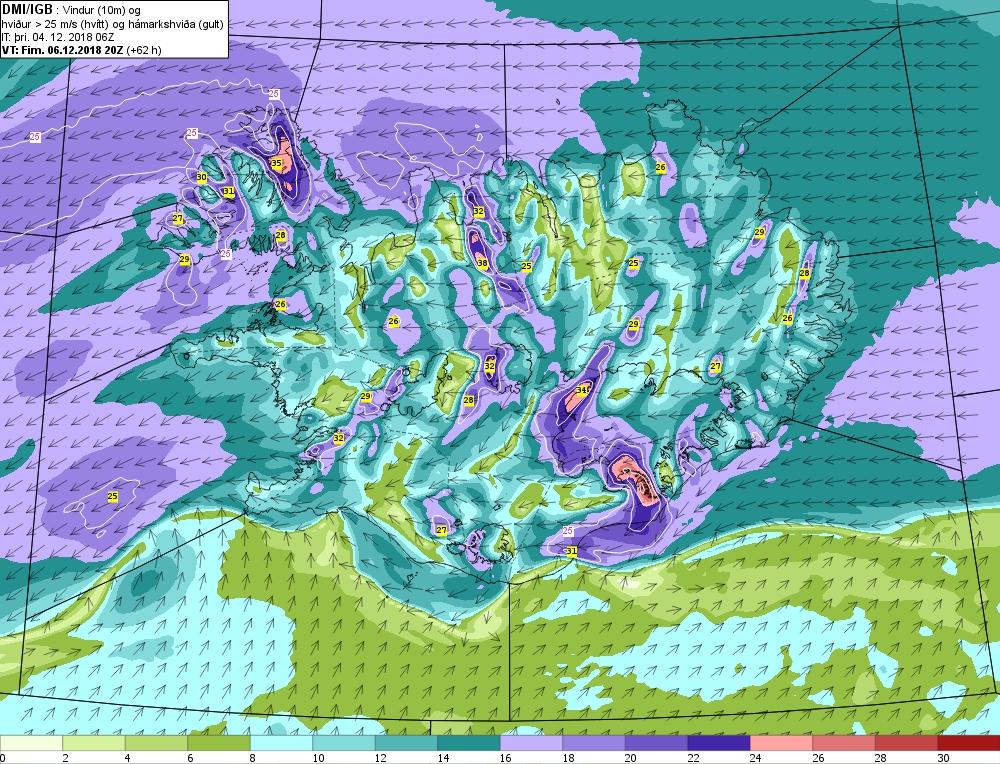Screen dimensions: 1000x764
Task: Pick the 22–24 m/s dark indigo legend swatch
Action: pyautogui.click(x=719, y=743)
